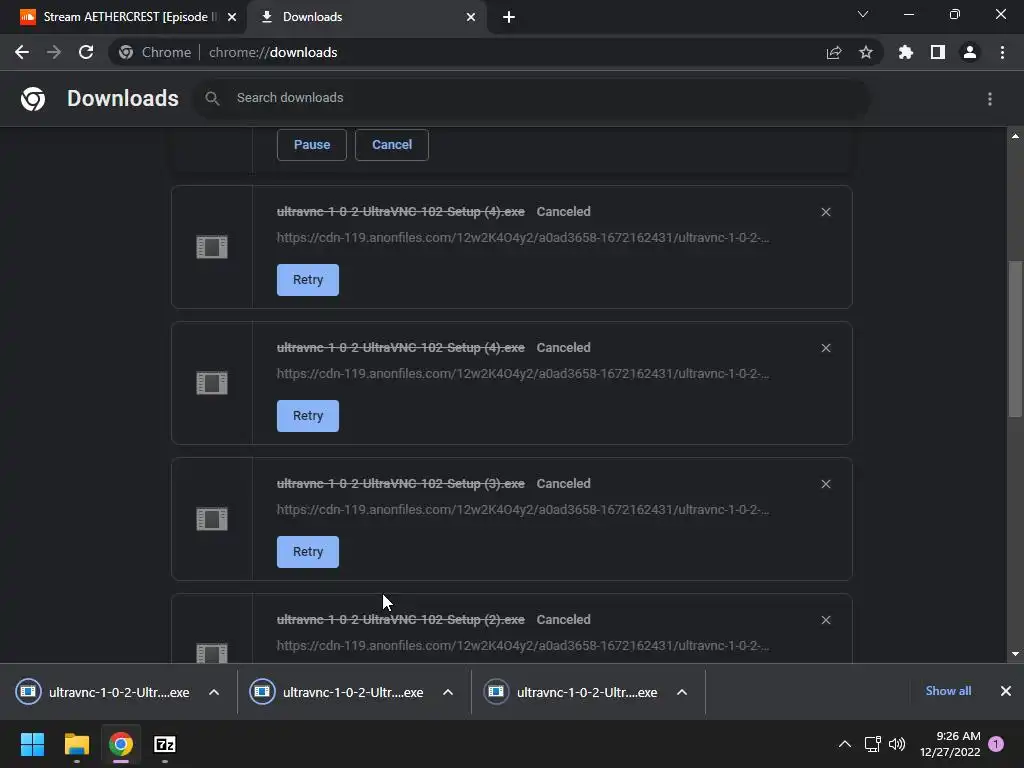Open the Downloads page more actions menu
The width and height of the screenshot is (1024, 768).
[x=990, y=99]
